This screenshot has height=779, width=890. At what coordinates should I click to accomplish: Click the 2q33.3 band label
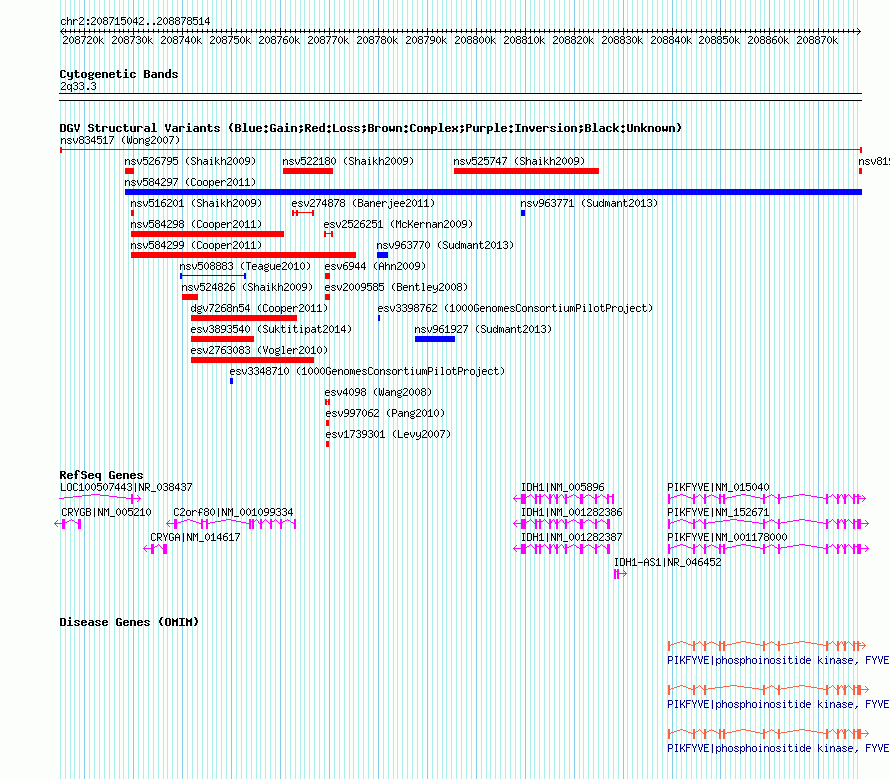78,86
